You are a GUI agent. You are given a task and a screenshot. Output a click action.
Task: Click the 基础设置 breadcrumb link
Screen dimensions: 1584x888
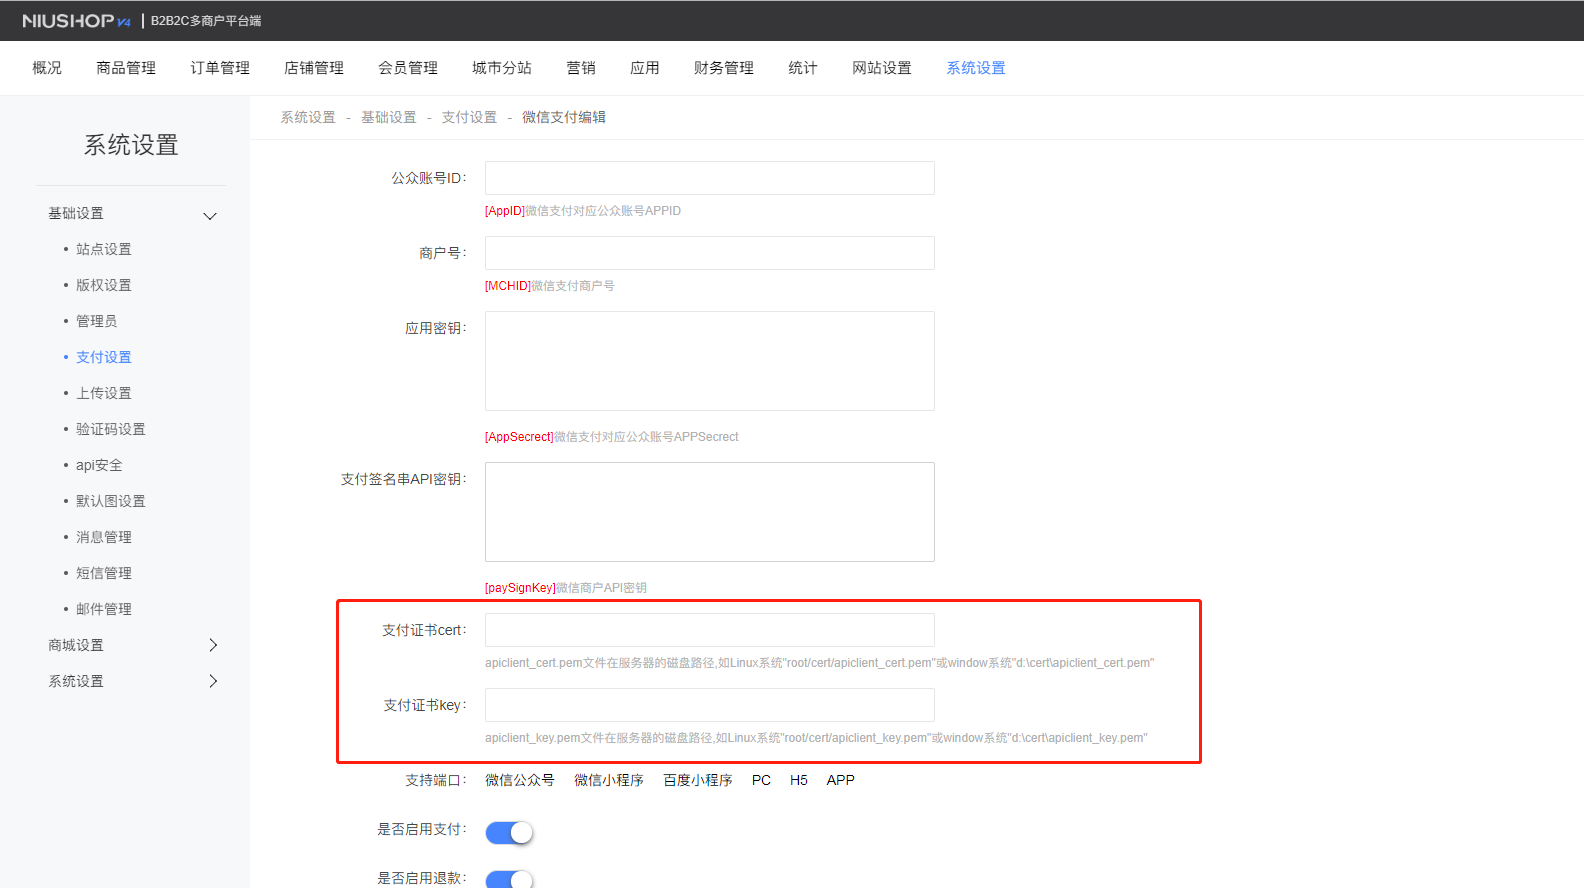pyautogui.click(x=388, y=117)
